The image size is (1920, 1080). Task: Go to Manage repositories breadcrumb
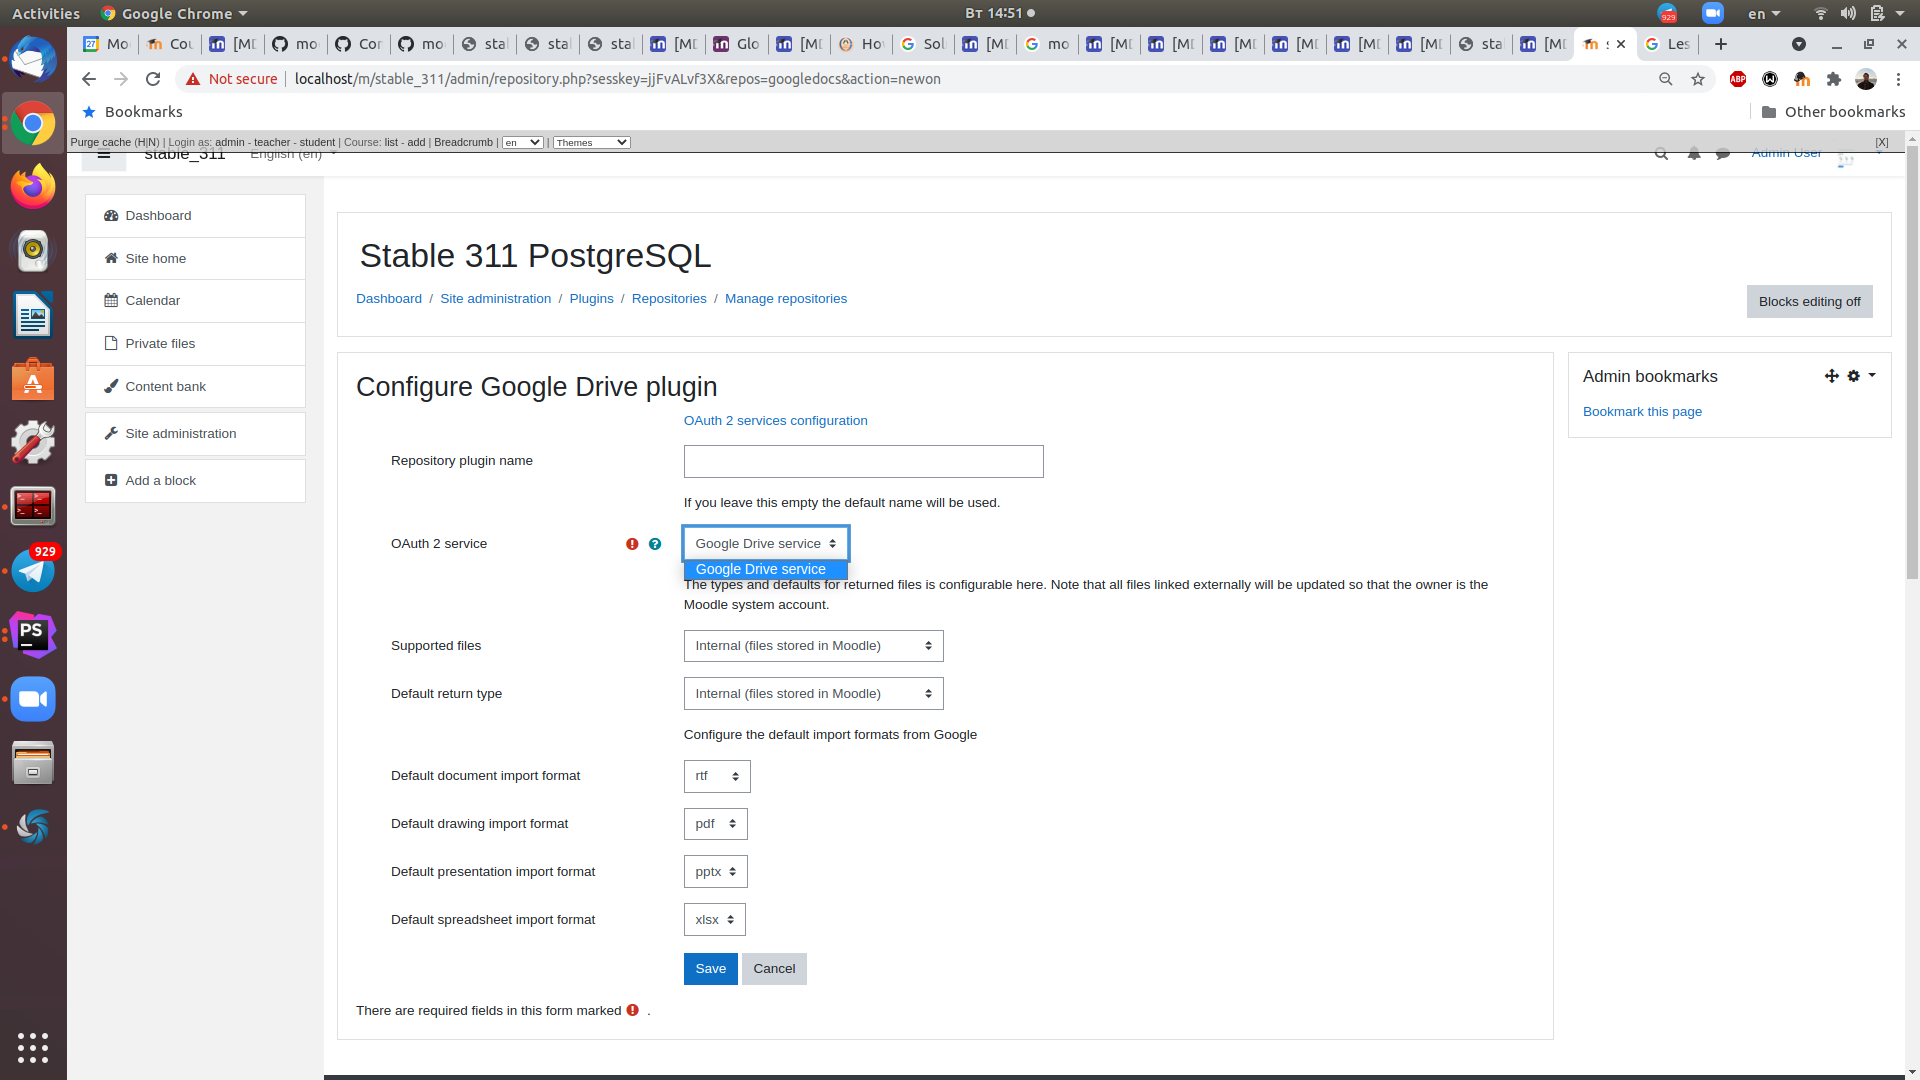[x=785, y=299]
